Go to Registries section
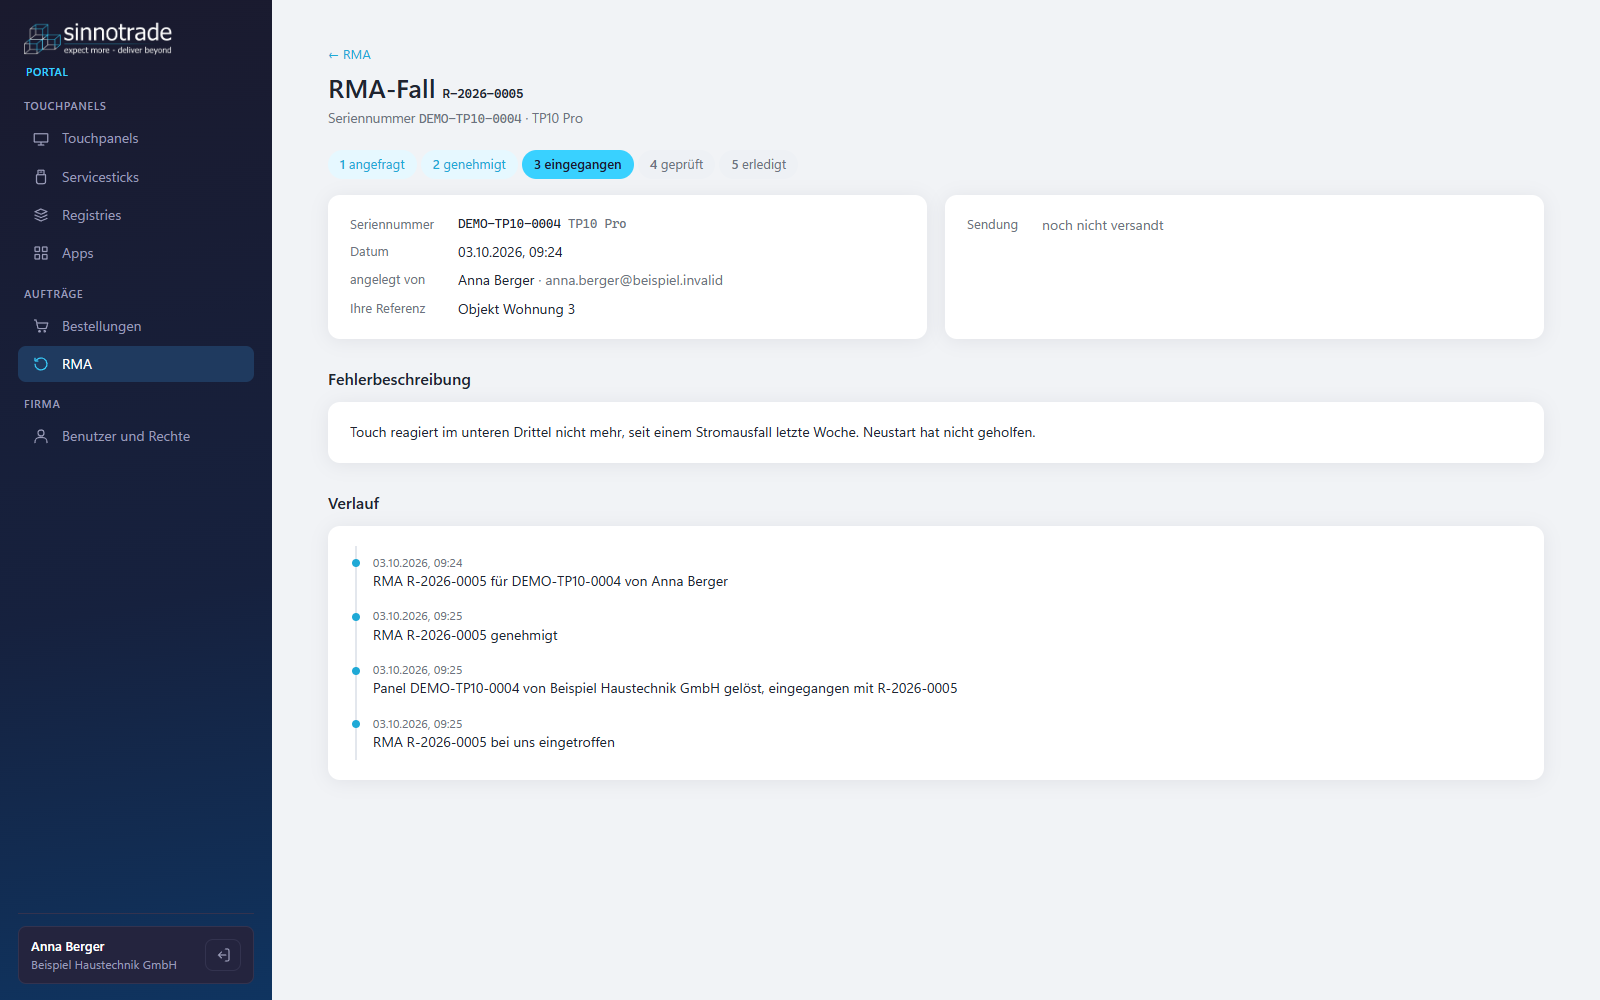 [x=136, y=215]
